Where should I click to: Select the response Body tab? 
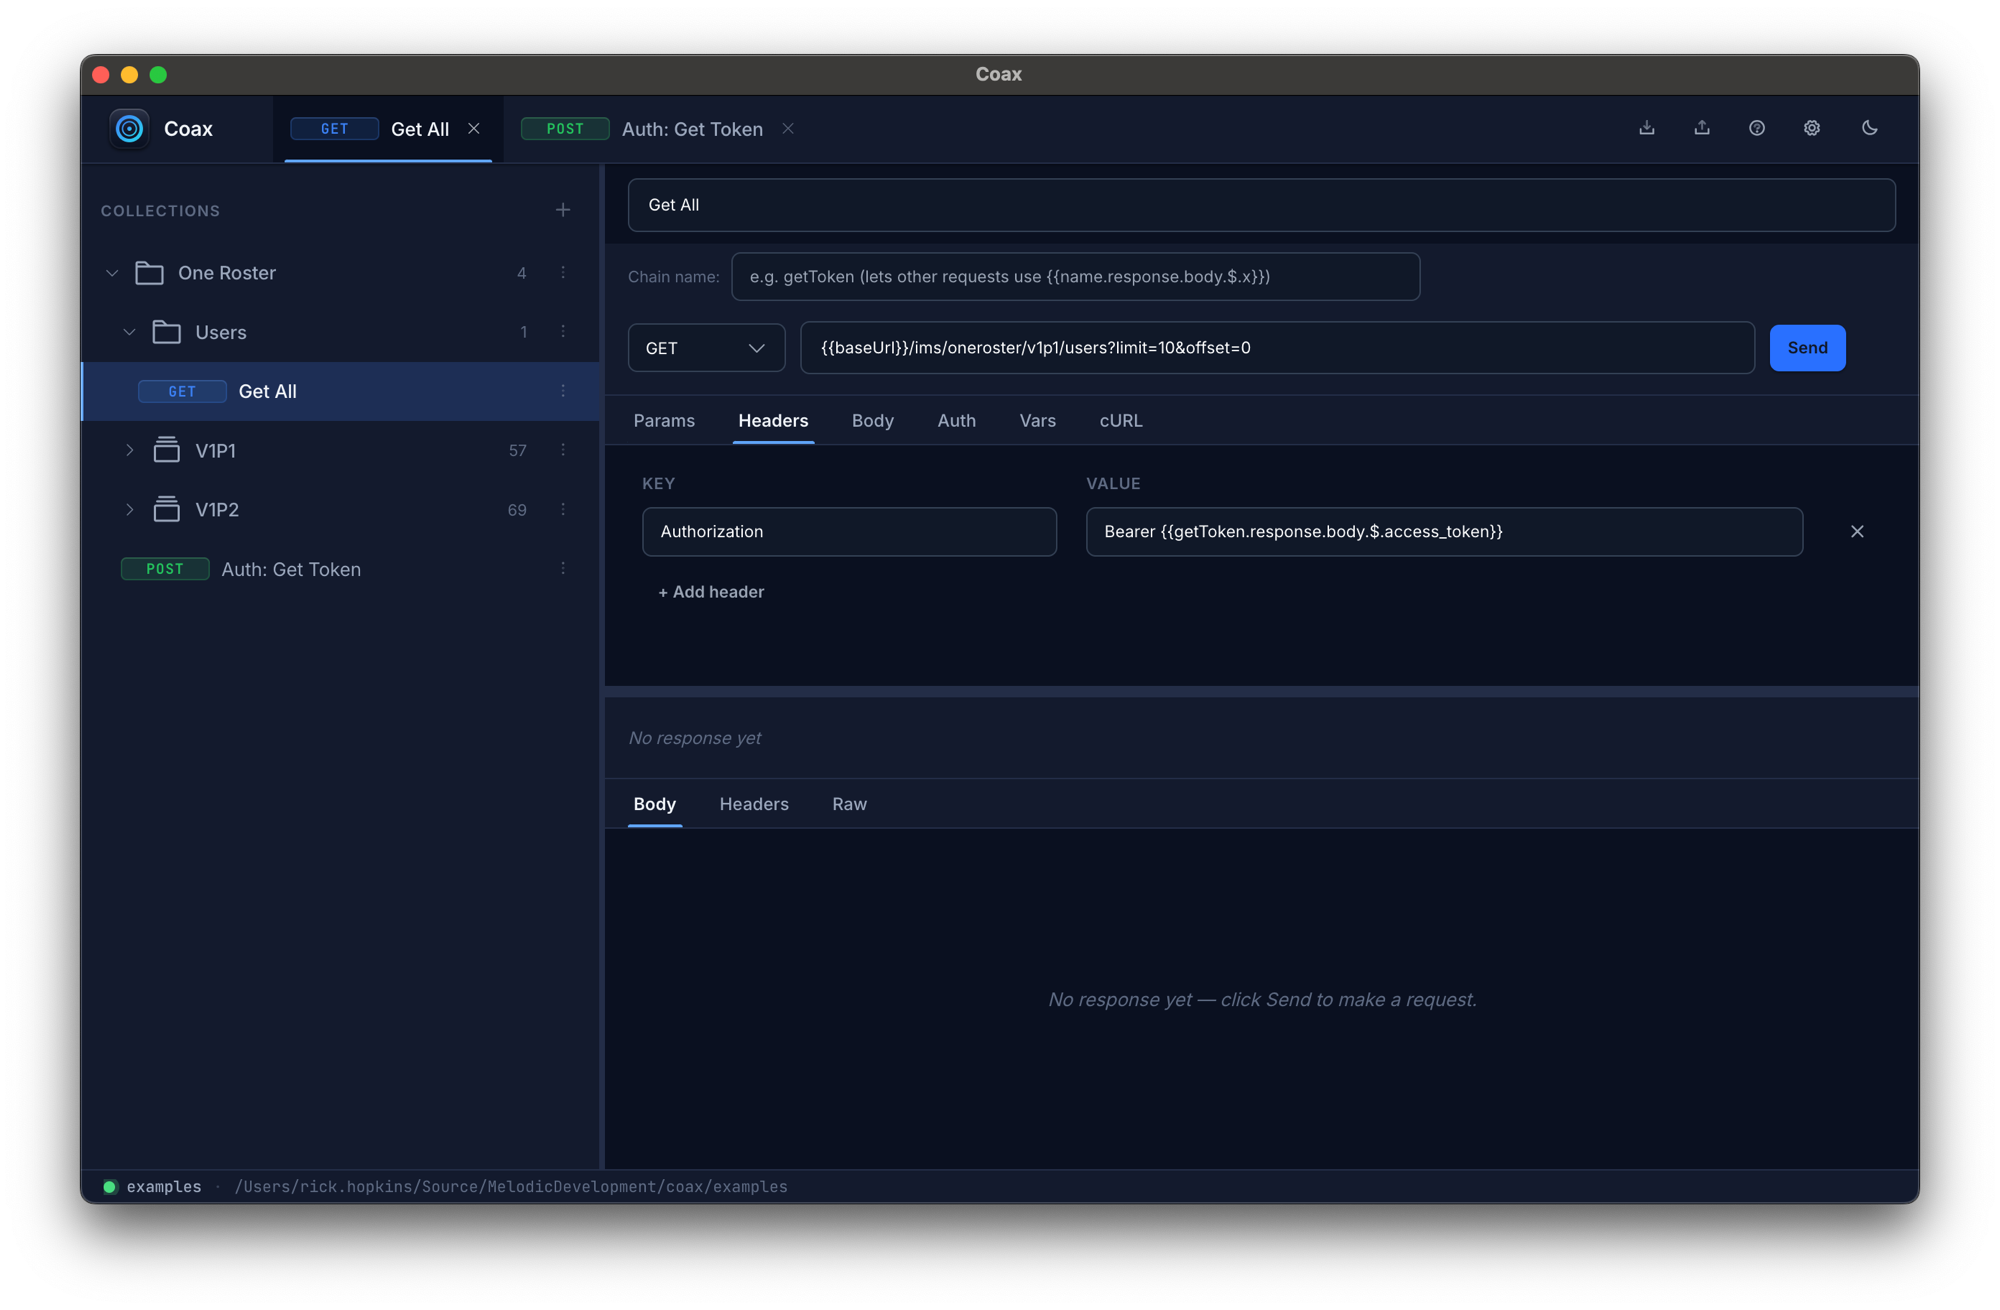coord(655,804)
